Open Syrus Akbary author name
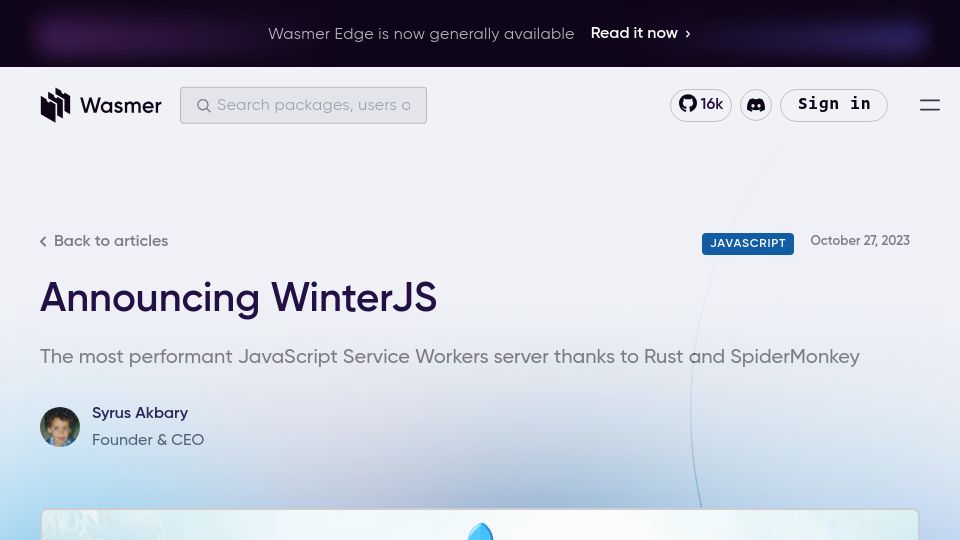960x540 pixels. [140, 413]
